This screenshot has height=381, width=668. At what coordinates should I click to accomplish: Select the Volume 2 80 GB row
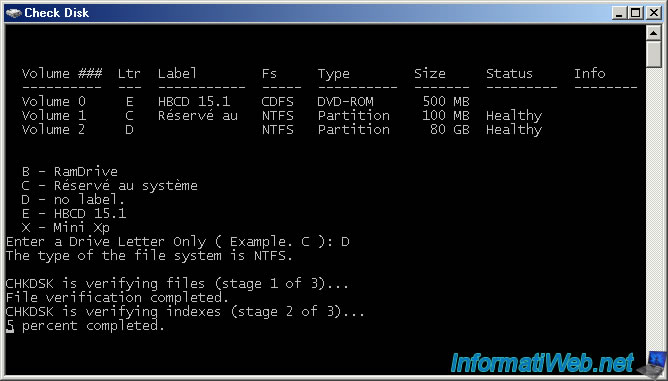point(282,130)
